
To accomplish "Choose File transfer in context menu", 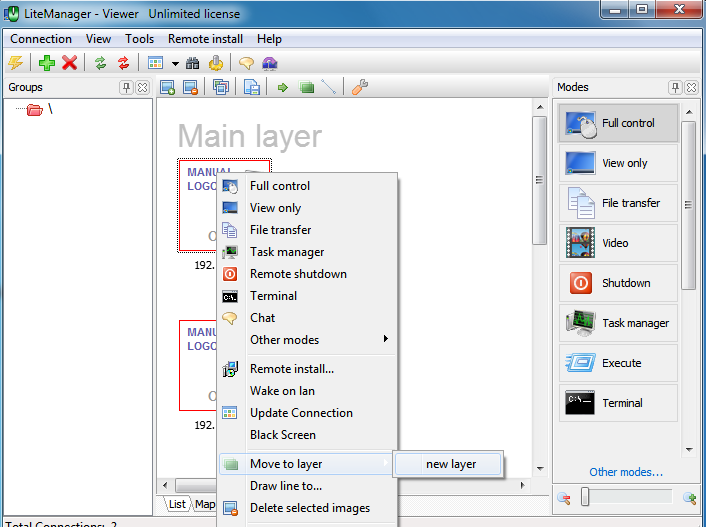I will pyautogui.click(x=307, y=230).
